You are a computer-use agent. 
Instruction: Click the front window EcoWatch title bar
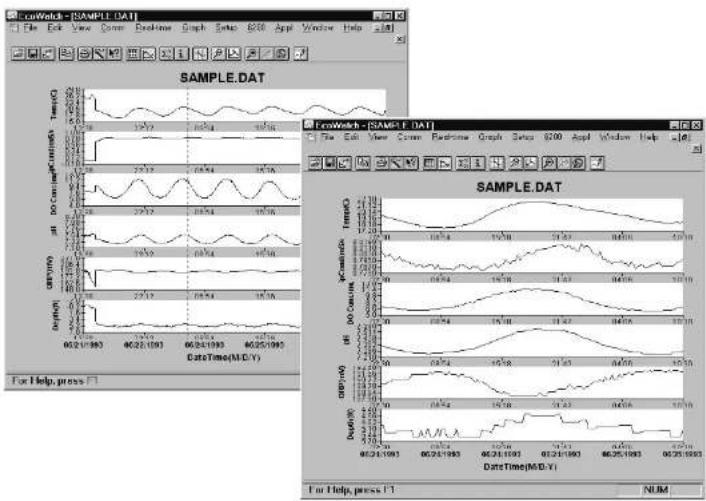coord(503,125)
